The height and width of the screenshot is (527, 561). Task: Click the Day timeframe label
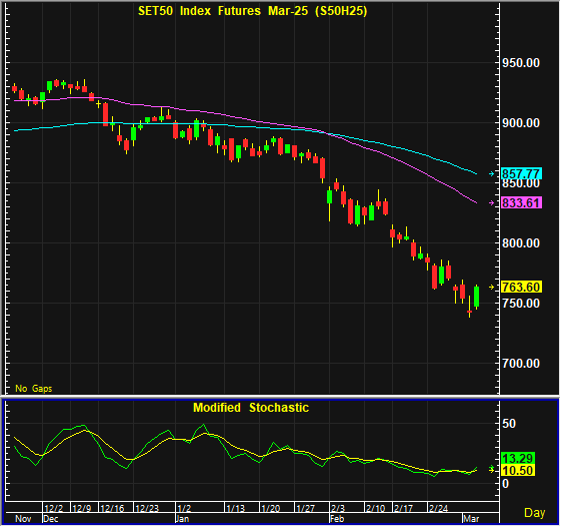click(x=535, y=513)
